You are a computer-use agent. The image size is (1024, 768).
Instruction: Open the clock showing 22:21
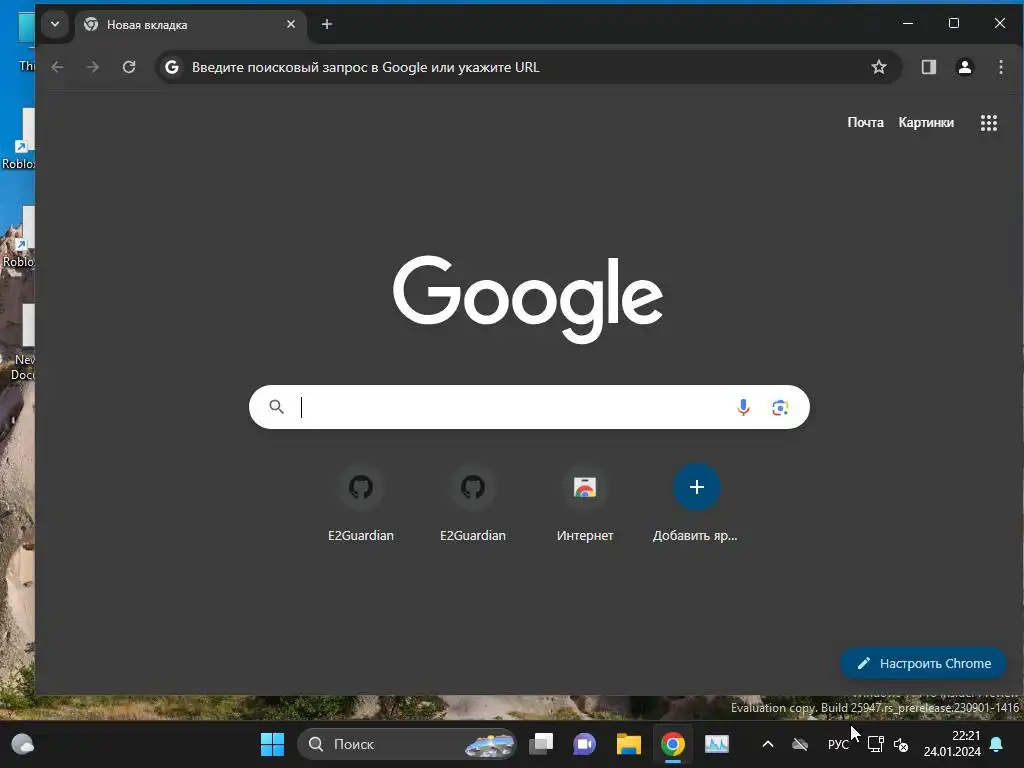click(x=952, y=744)
